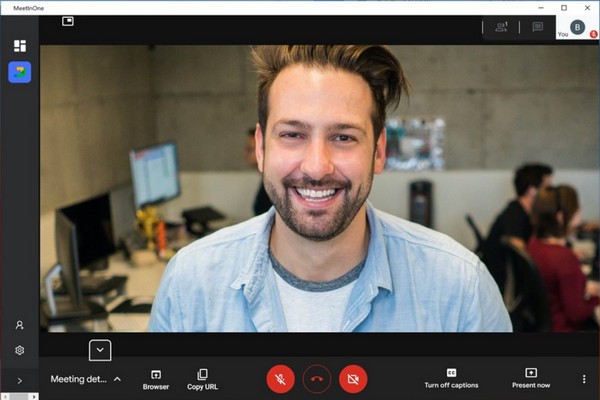
Task: Click the main video feed
Action: [x=319, y=188]
